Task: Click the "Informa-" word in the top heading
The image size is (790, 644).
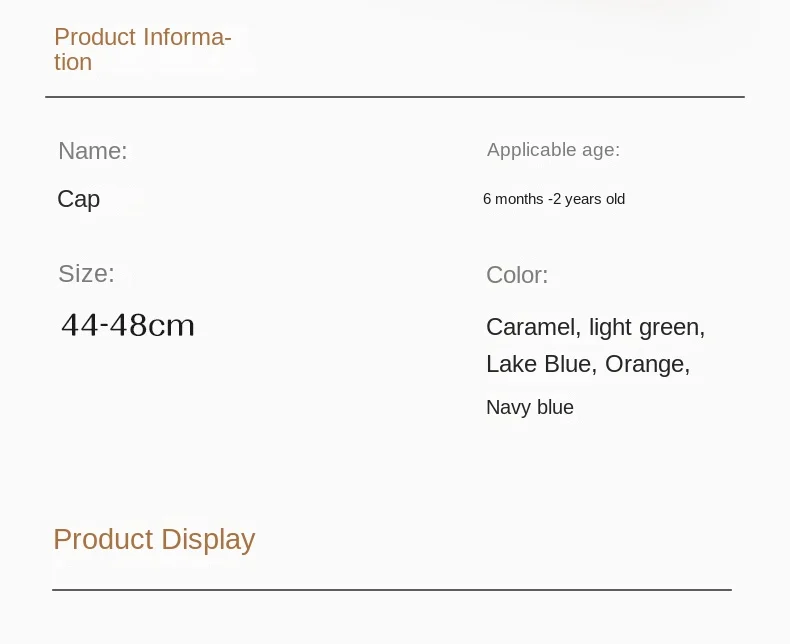Action: 187,37
